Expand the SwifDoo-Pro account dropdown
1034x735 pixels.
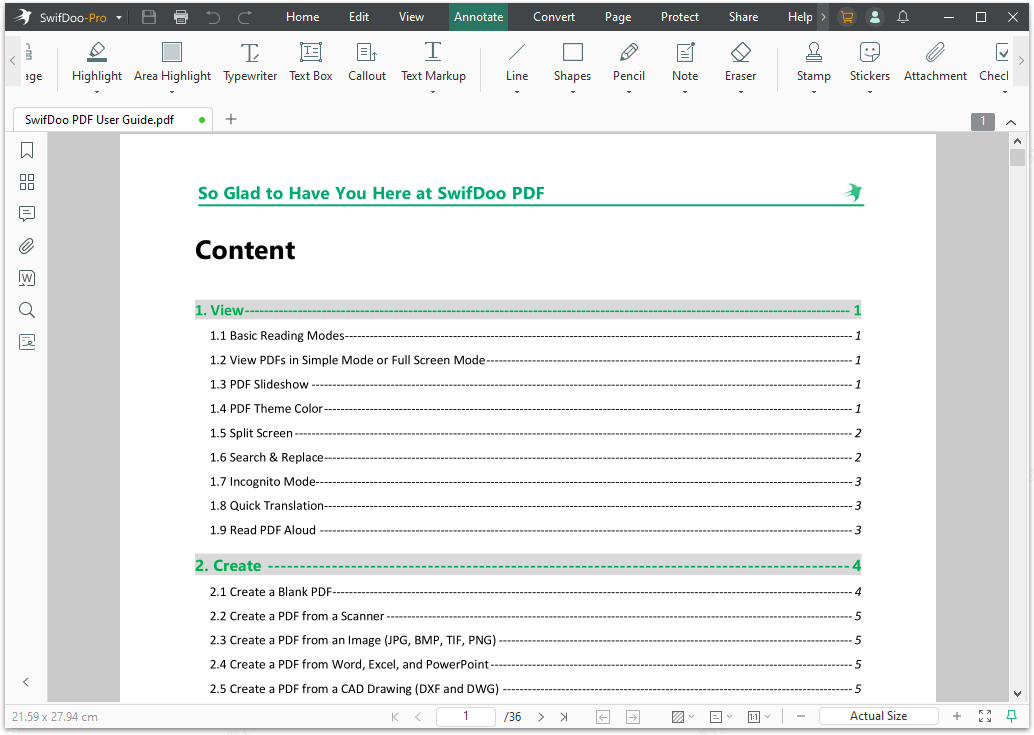click(x=117, y=16)
